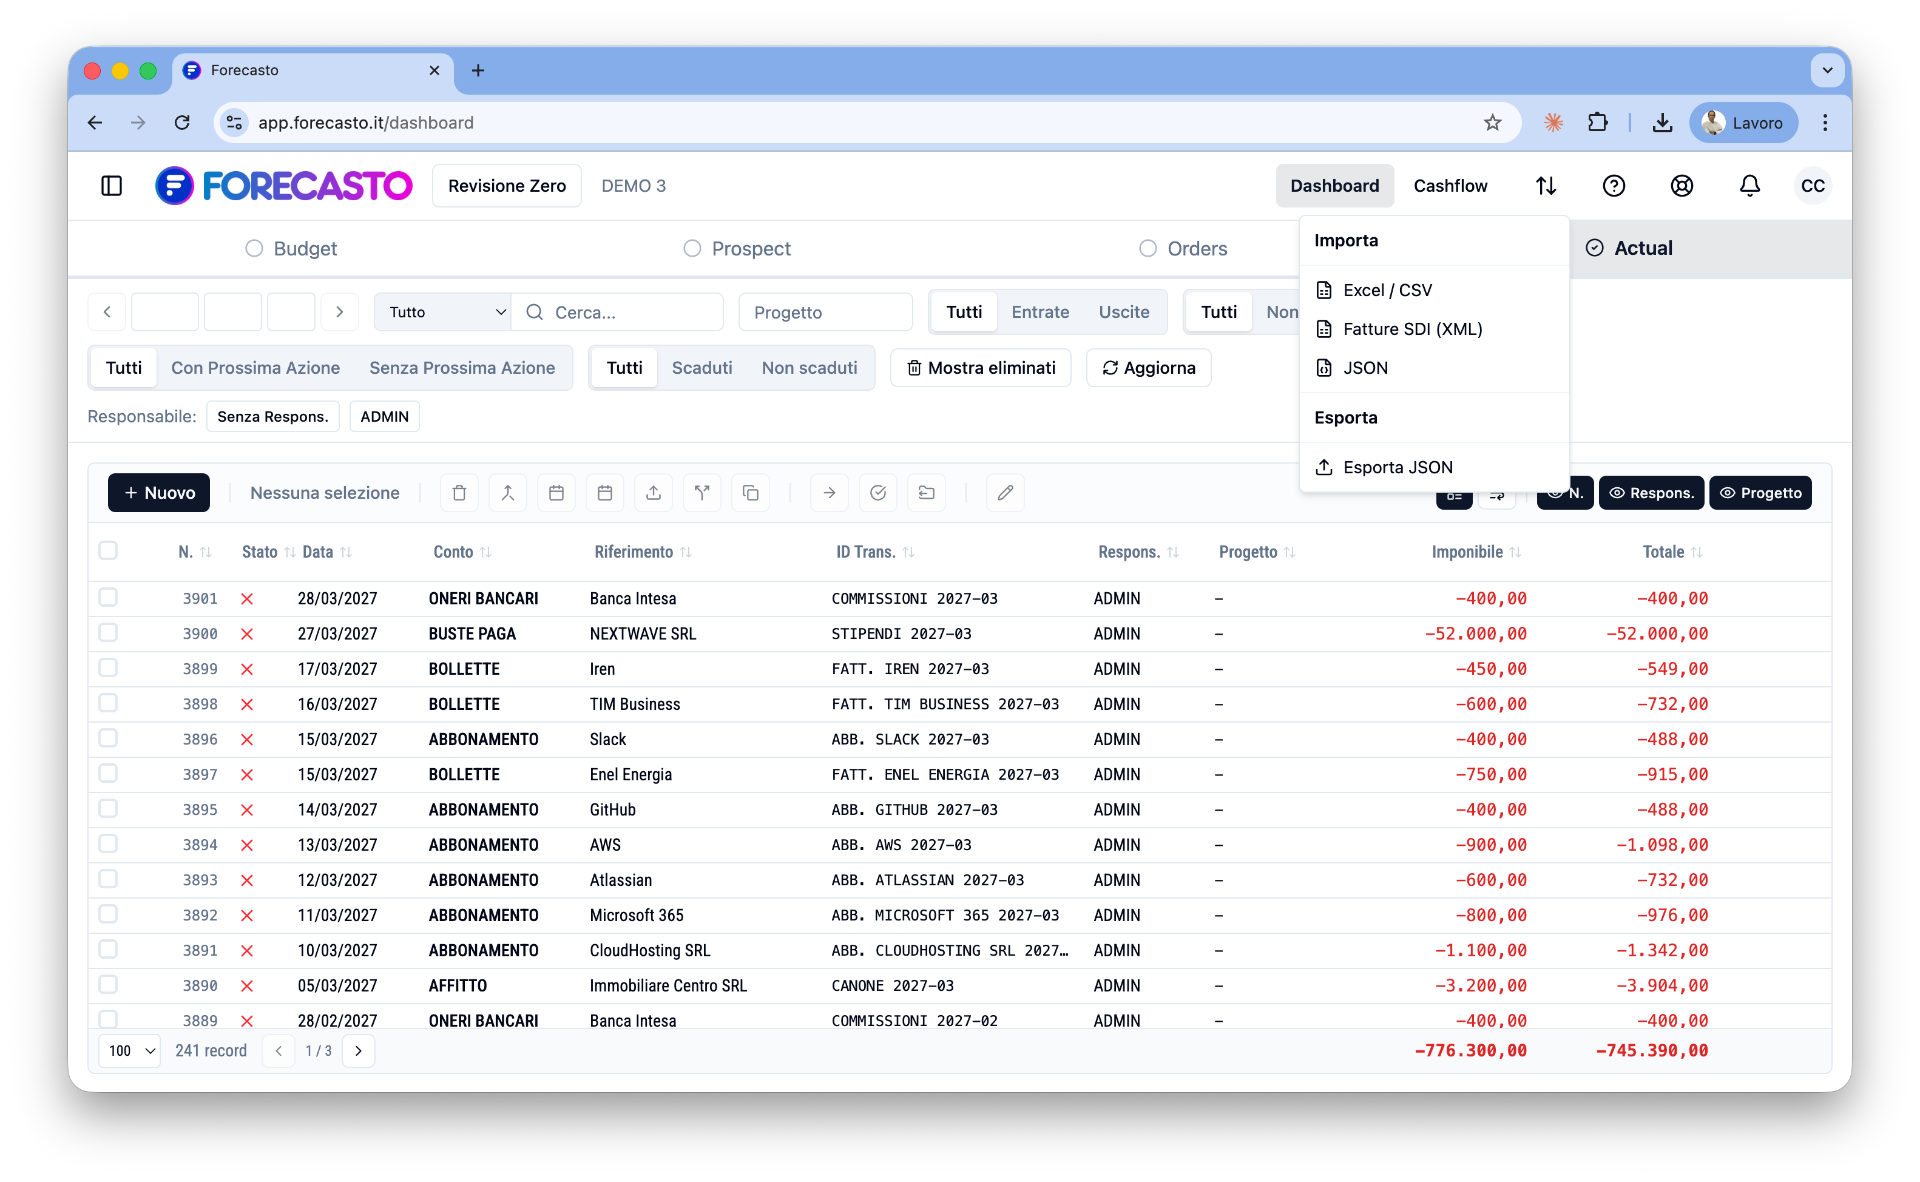Open the first calendar icon in the toolbar
Viewport: 1920px width, 1182px height.
tap(557, 492)
